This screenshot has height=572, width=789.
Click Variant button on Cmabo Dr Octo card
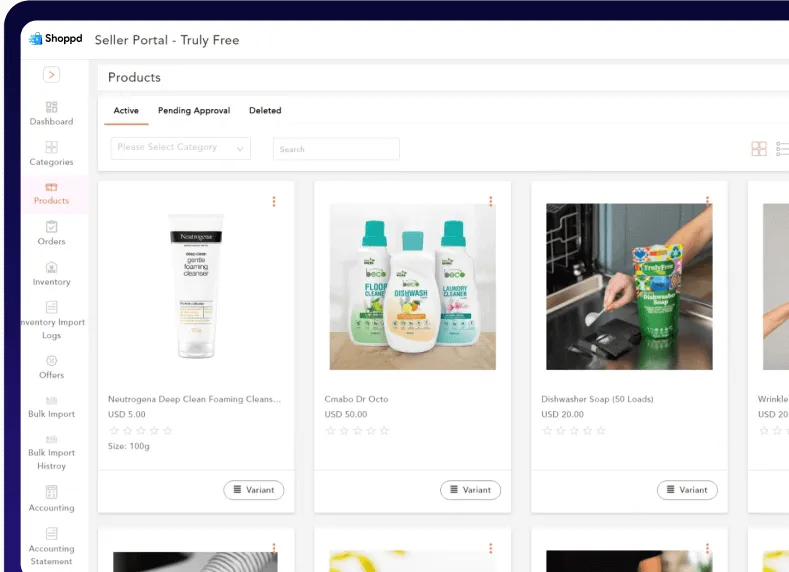470,490
